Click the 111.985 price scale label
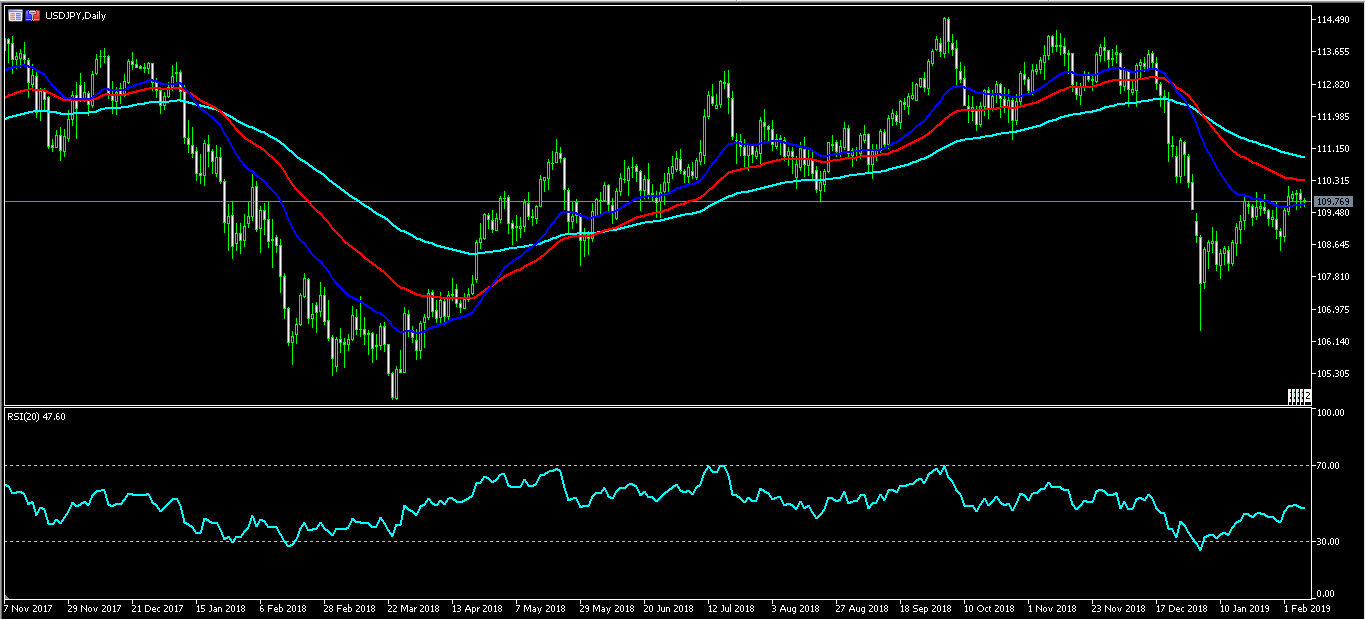 pyautogui.click(x=1334, y=116)
